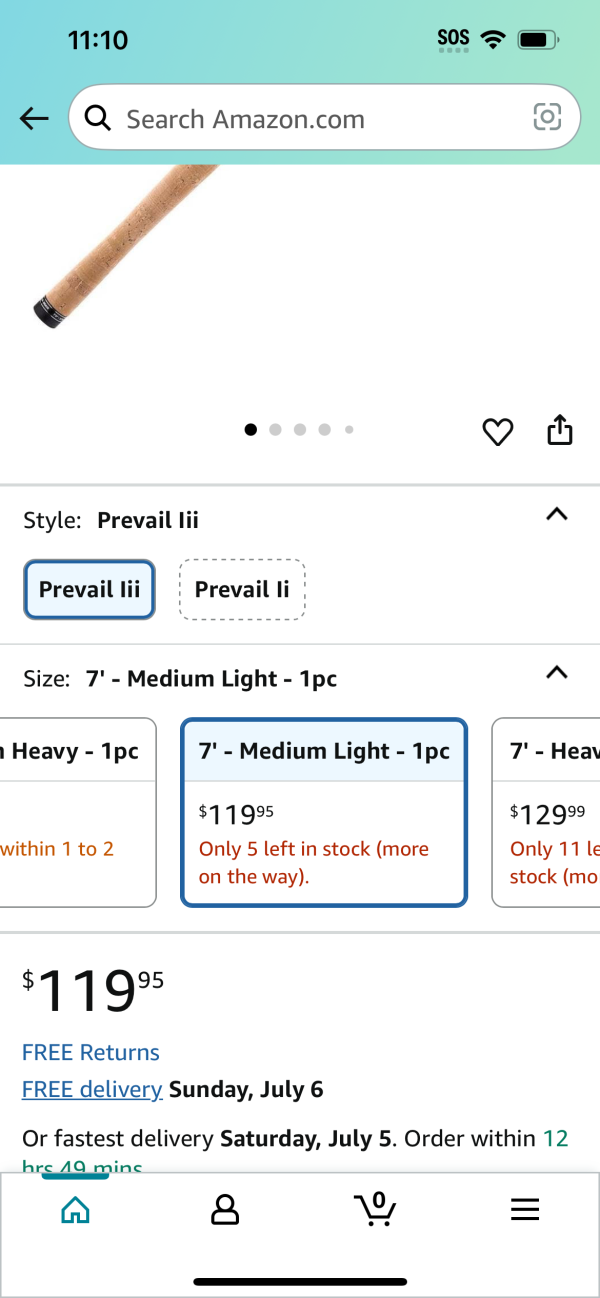Screen dimensions: 600x1298
Task: Select the $129.99 7' Heavy size card
Action: click(546, 812)
